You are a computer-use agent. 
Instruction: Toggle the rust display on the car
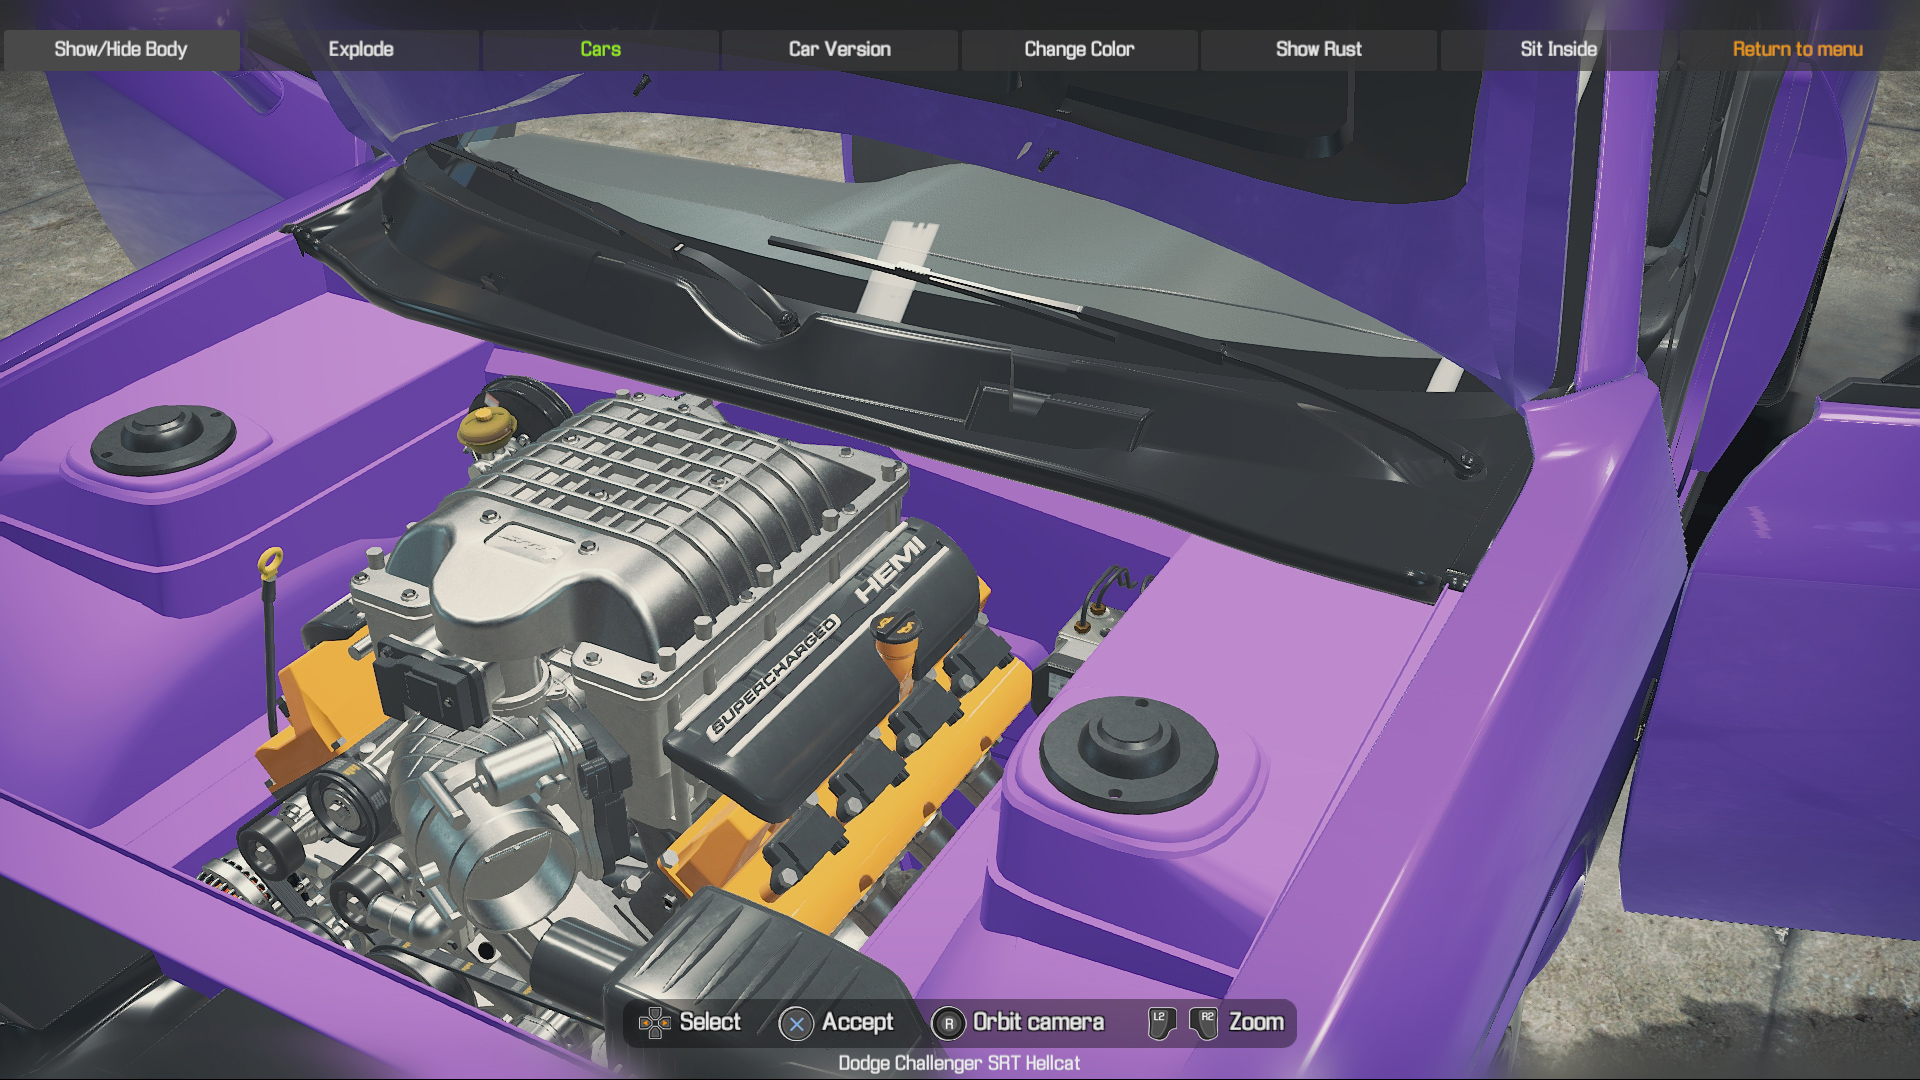[1318, 49]
